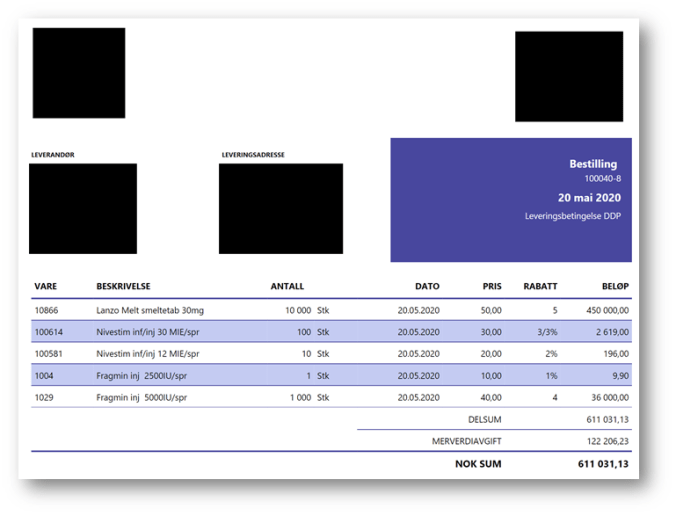
Task: Click the Fragmin inj 5000IU/spr description
Action: pos(146,398)
